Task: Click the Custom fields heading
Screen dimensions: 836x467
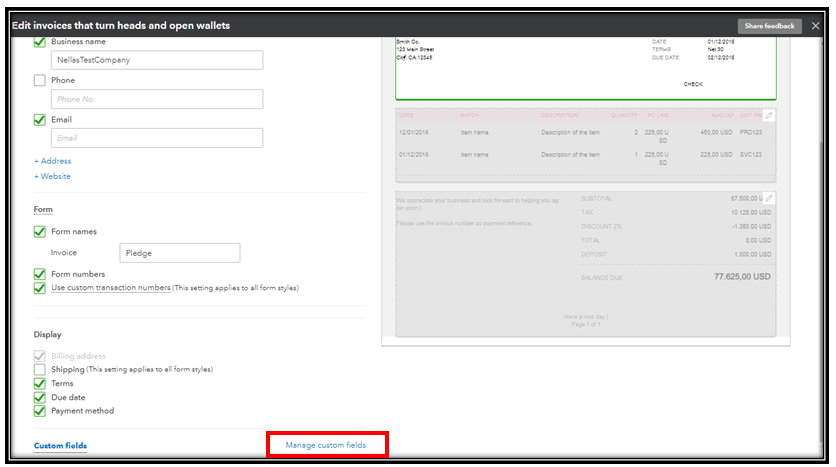Action: coord(60,445)
